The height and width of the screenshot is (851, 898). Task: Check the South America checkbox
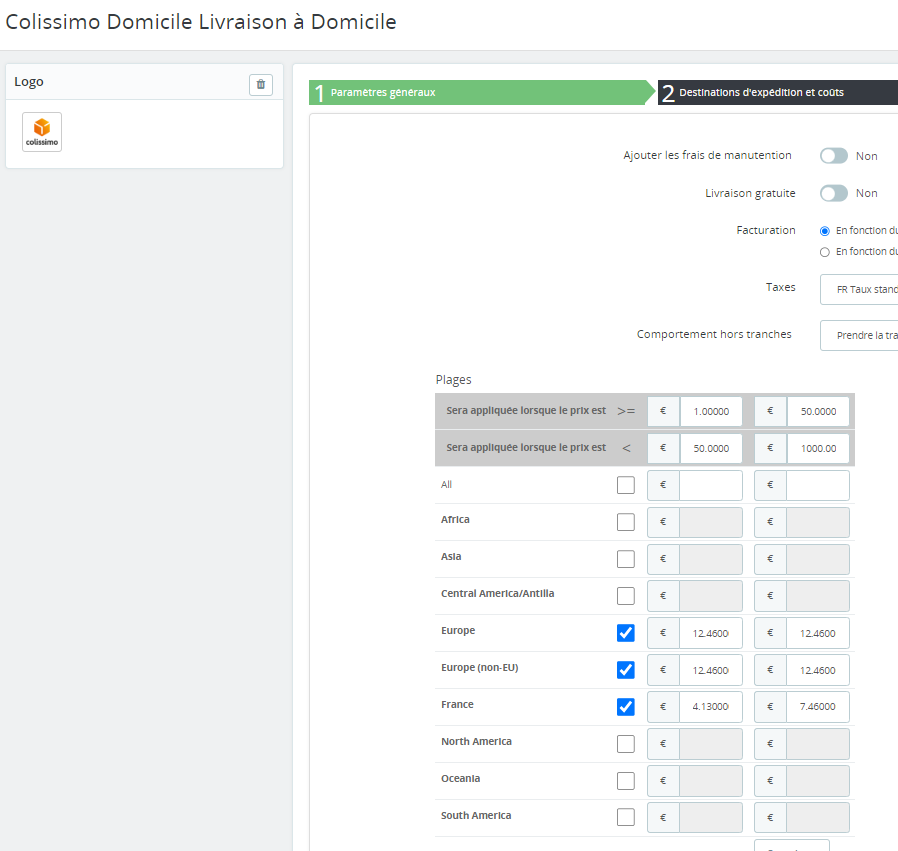click(x=625, y=817)
